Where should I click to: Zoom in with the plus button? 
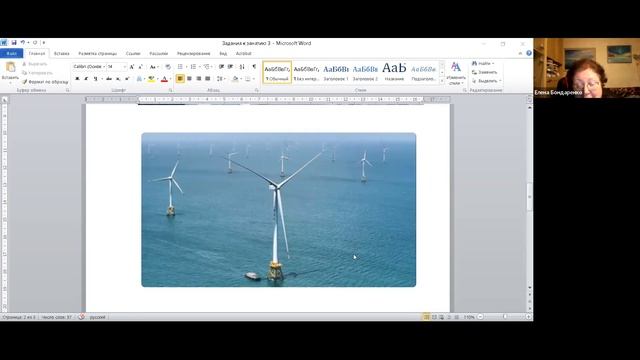point(528,317)
